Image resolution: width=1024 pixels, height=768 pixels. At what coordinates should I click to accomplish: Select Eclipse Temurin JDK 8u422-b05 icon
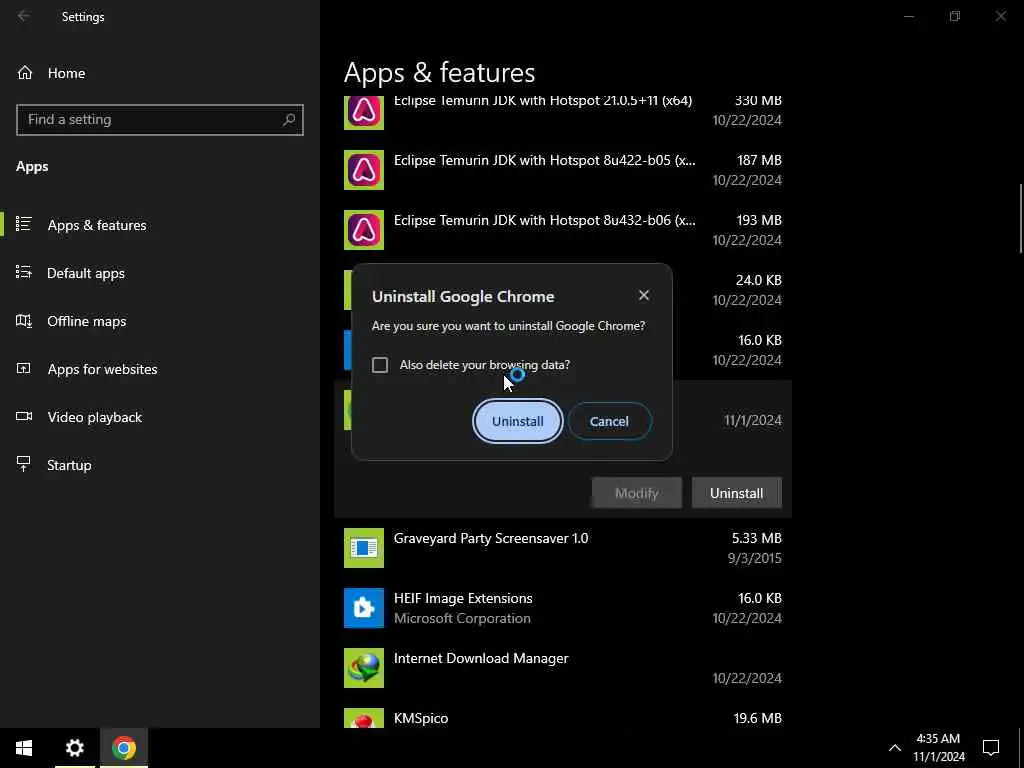click(364, 170)
